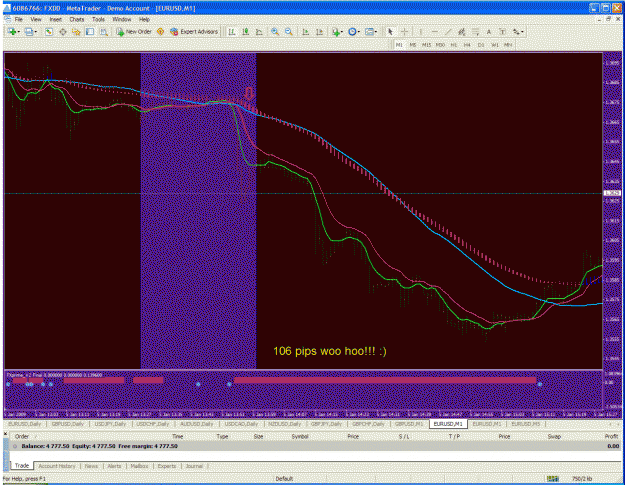The height and width of the screenshot is (485, 625).
Task: Select the Vertical Line drawing tool
Action: 421,32
